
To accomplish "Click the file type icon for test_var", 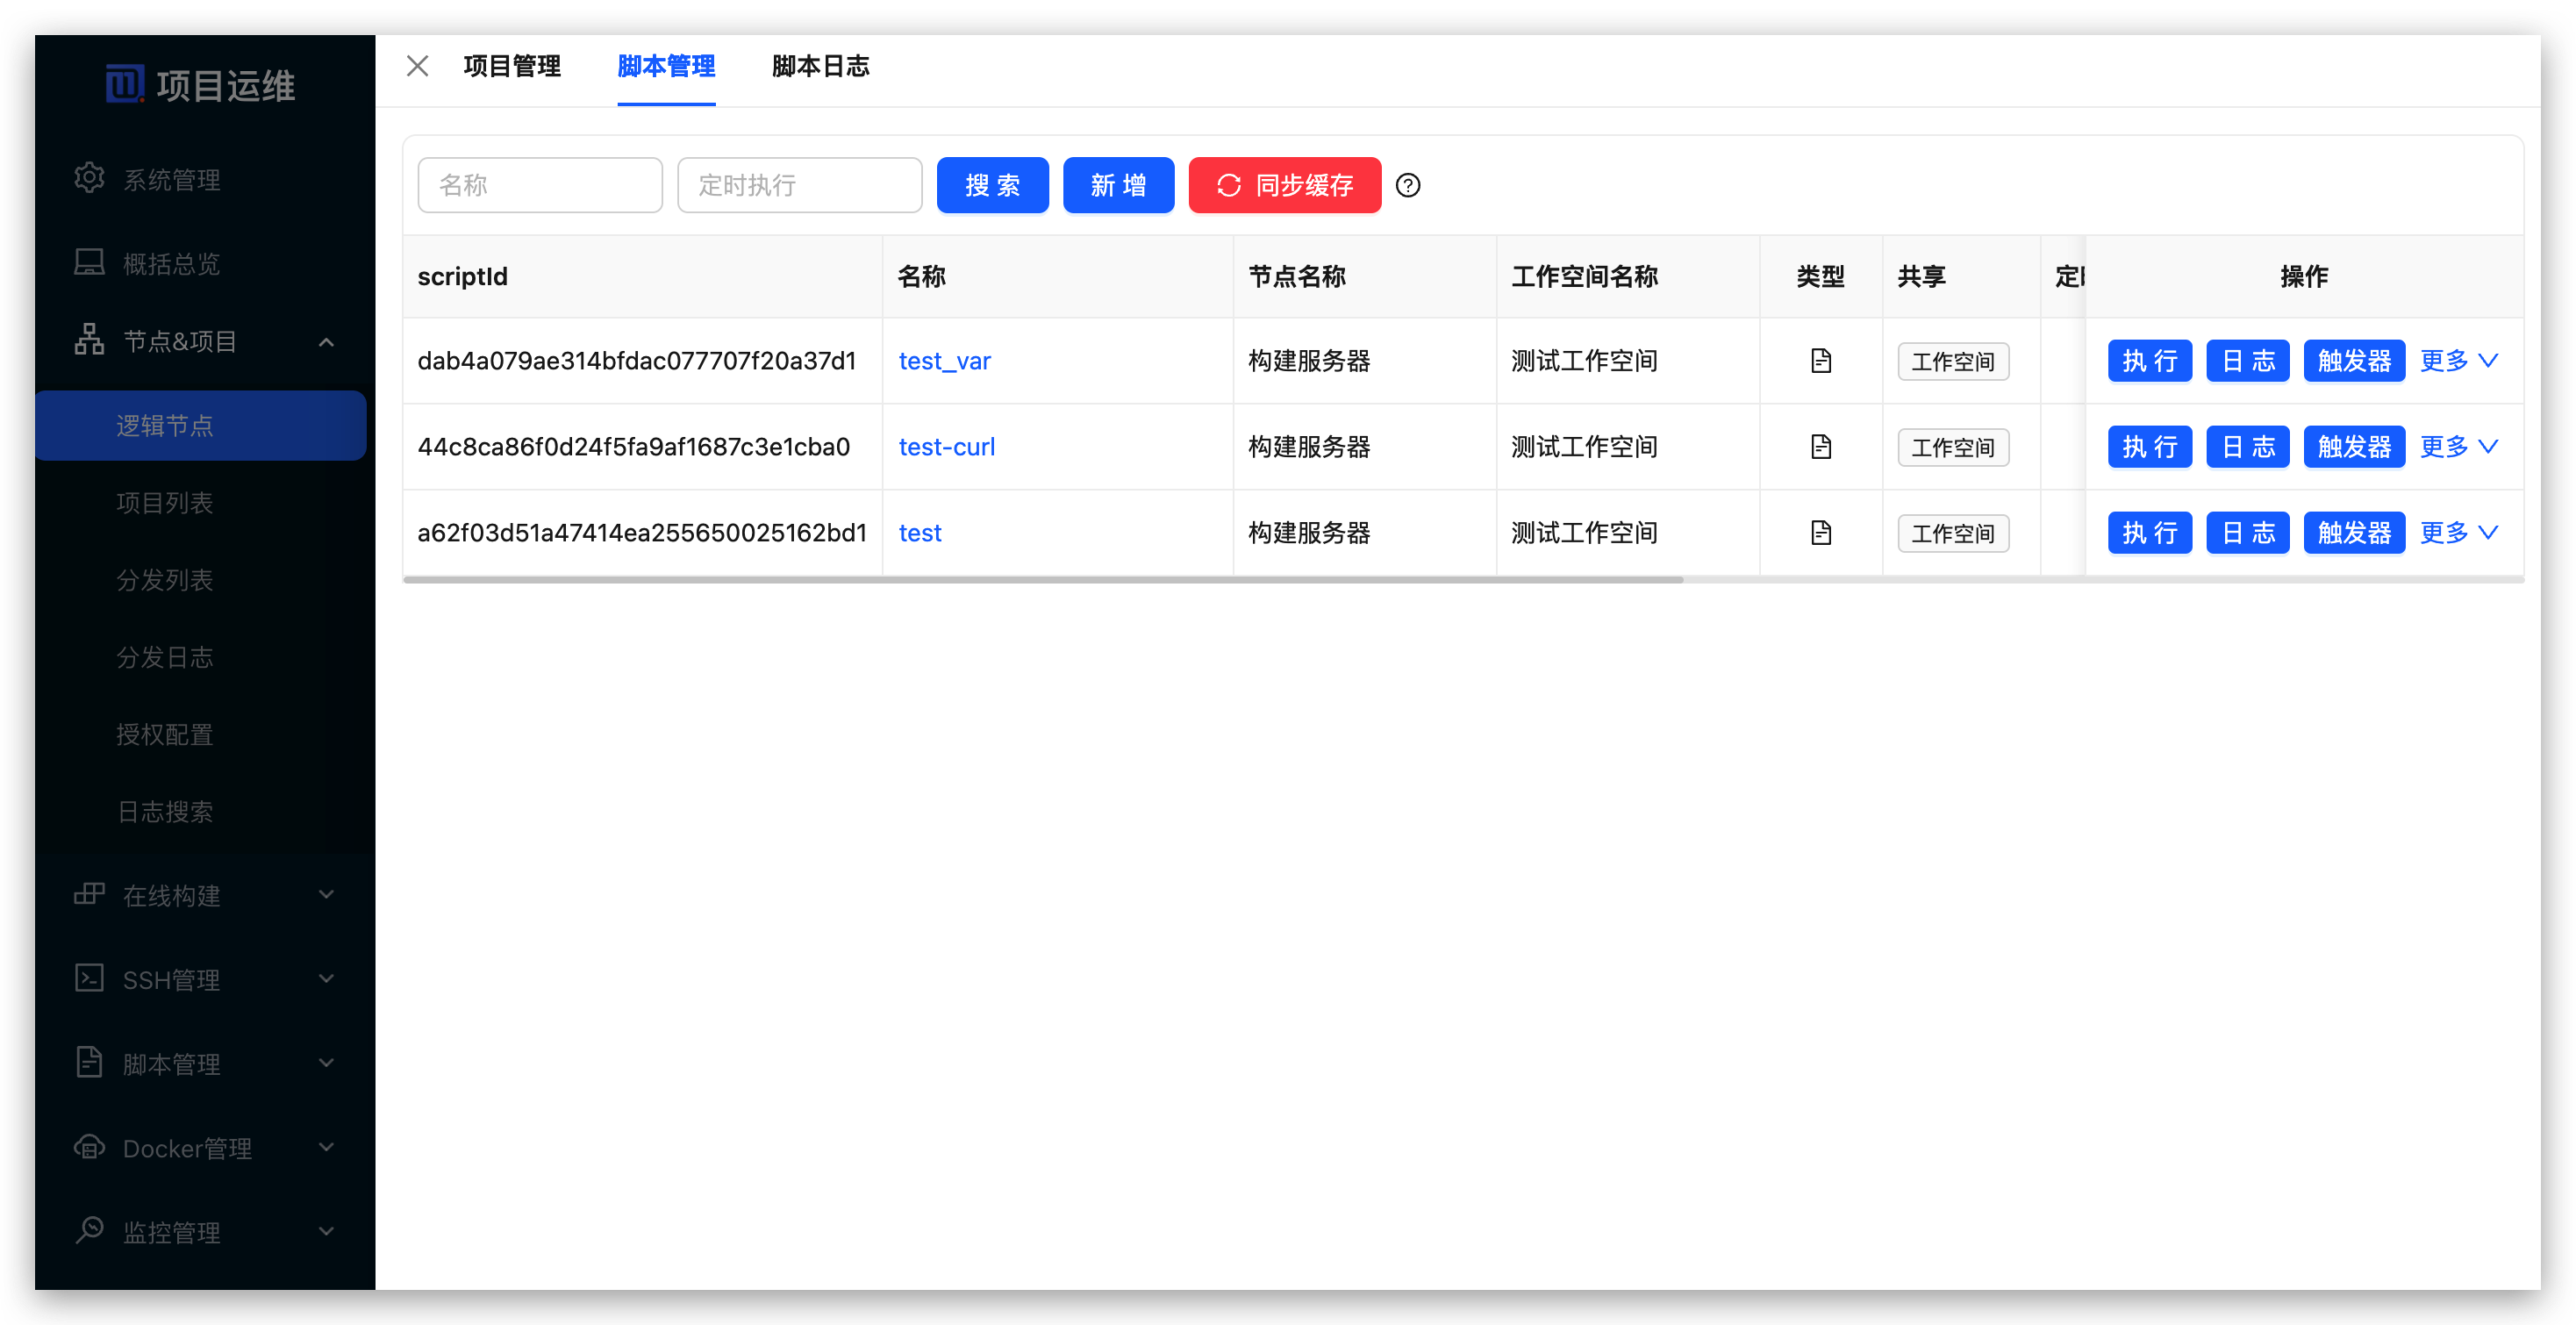I will tap(1820, 361).
